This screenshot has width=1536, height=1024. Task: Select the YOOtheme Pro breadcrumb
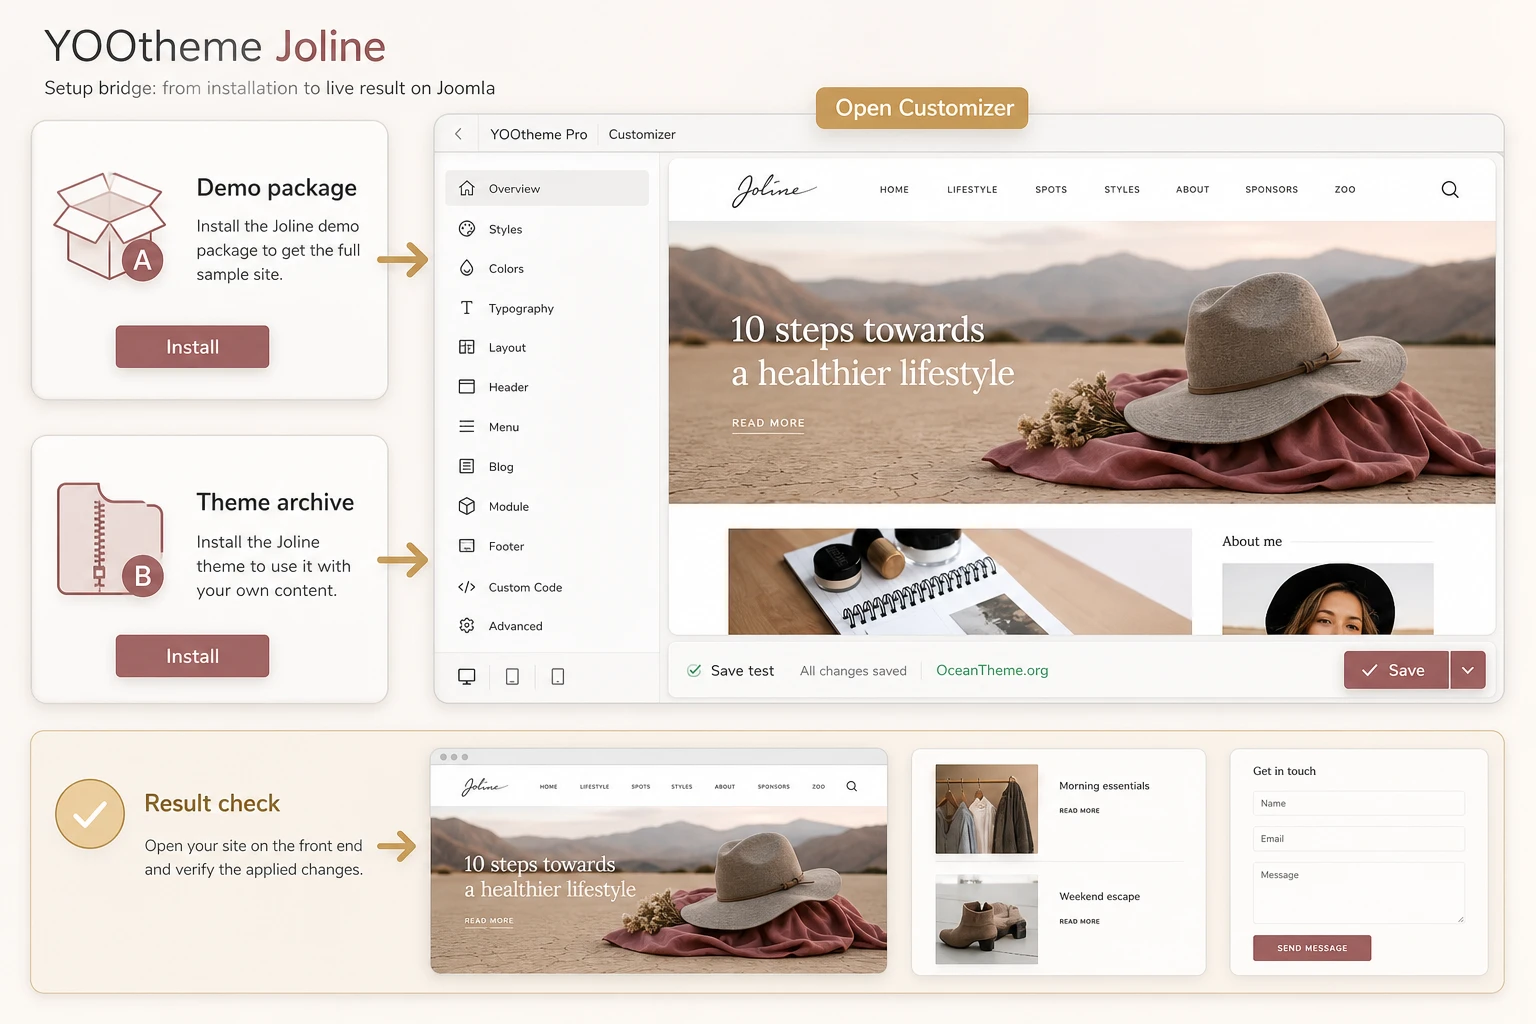[538, 134]
